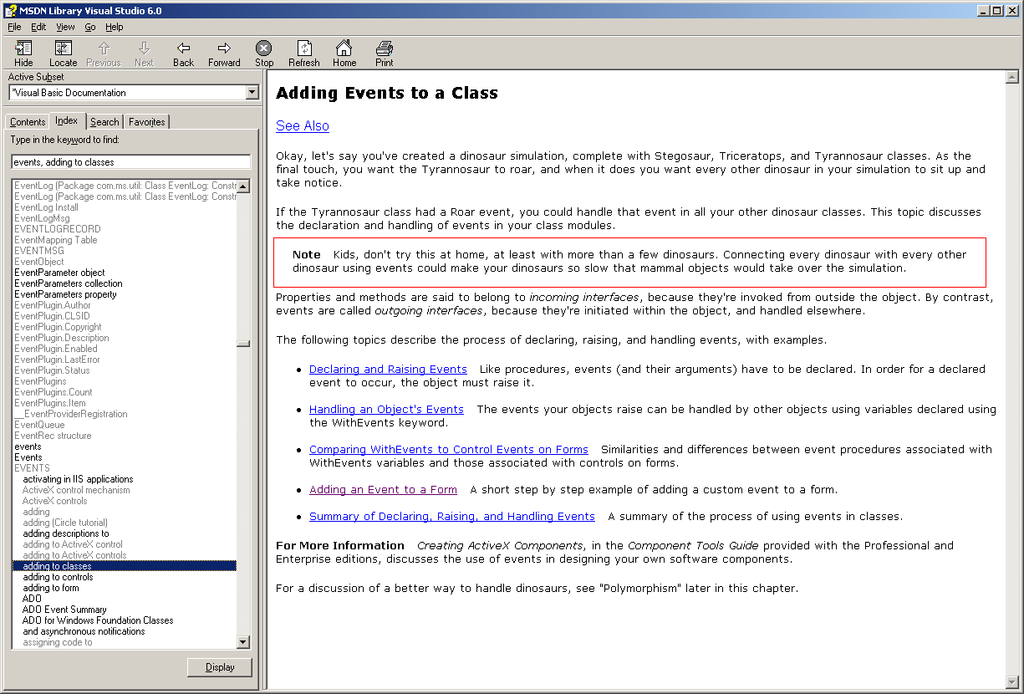Select the 'EventLog Install' index entry

pos(46,208)
